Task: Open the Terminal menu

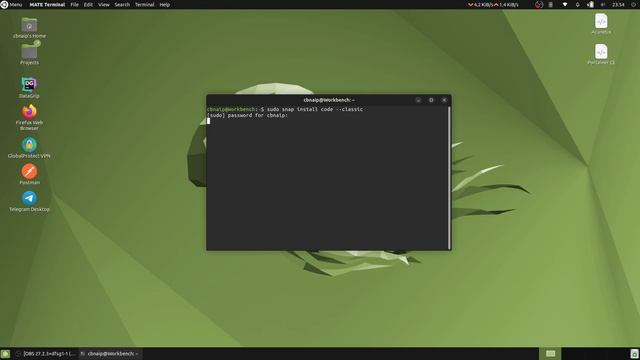Action: point(144,4)
